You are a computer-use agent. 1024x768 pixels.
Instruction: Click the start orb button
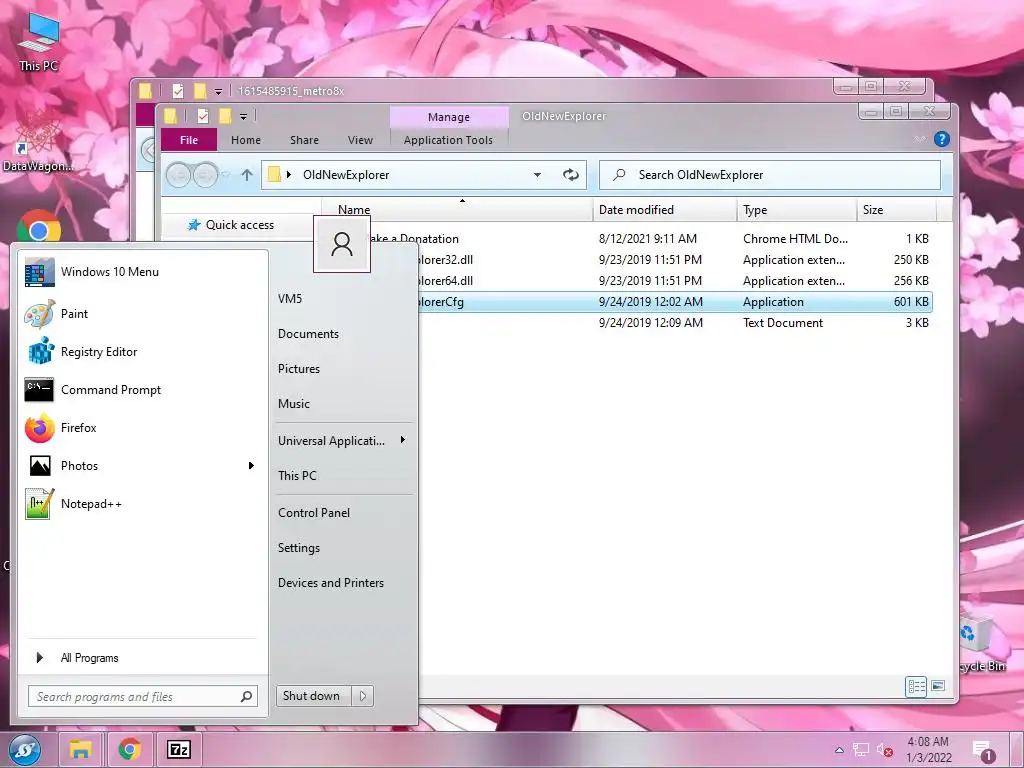tap(24, 750)
